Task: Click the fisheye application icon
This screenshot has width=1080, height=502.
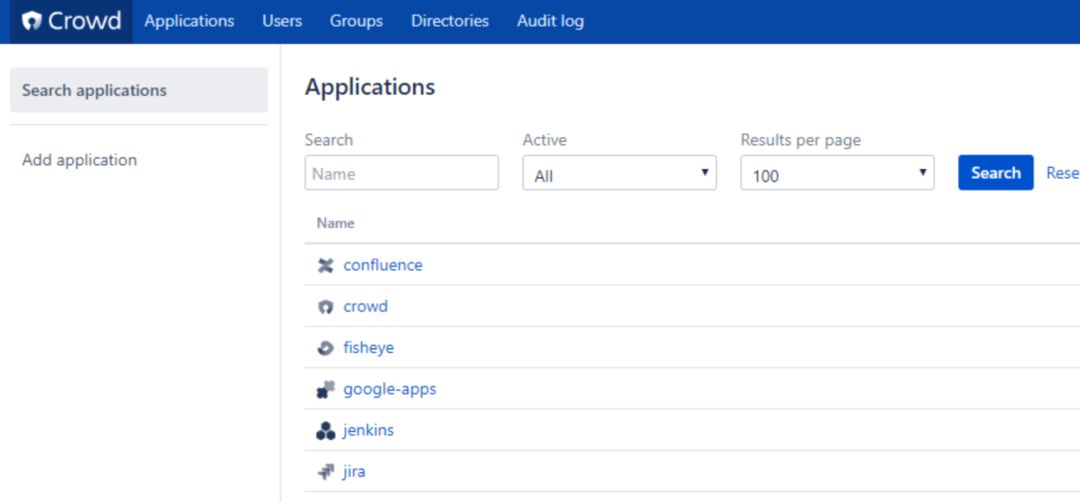Action: point(325,348)
